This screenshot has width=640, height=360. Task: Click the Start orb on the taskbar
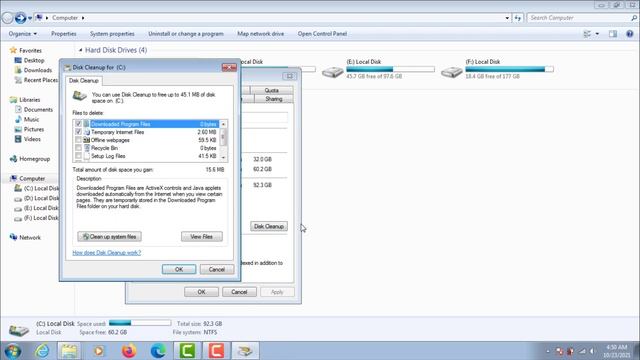pyautogui.click(x=13, y=351)
